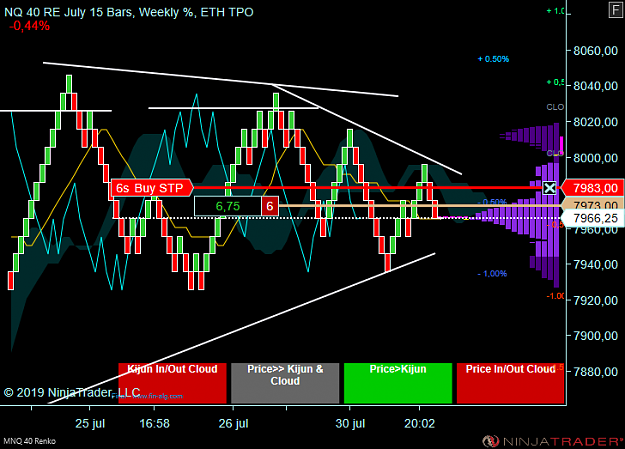The width and height of the screenshot is (625, 449).
Task: Click the 6,75 profit value box
Action: tap(228, 206)
